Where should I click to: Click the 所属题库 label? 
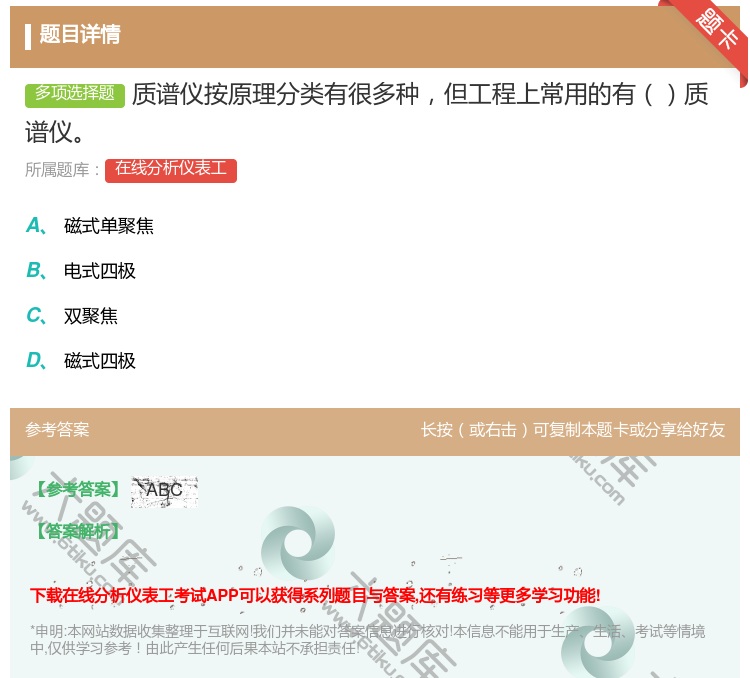[x=62, y=170]
